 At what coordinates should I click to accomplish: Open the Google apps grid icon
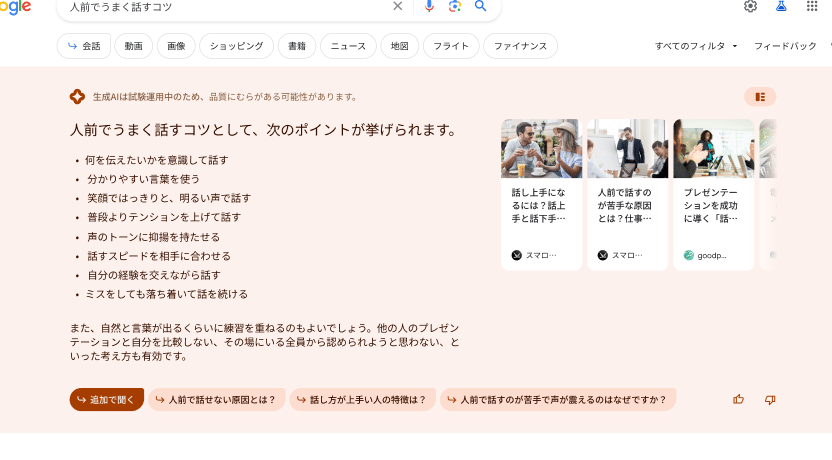812,6
